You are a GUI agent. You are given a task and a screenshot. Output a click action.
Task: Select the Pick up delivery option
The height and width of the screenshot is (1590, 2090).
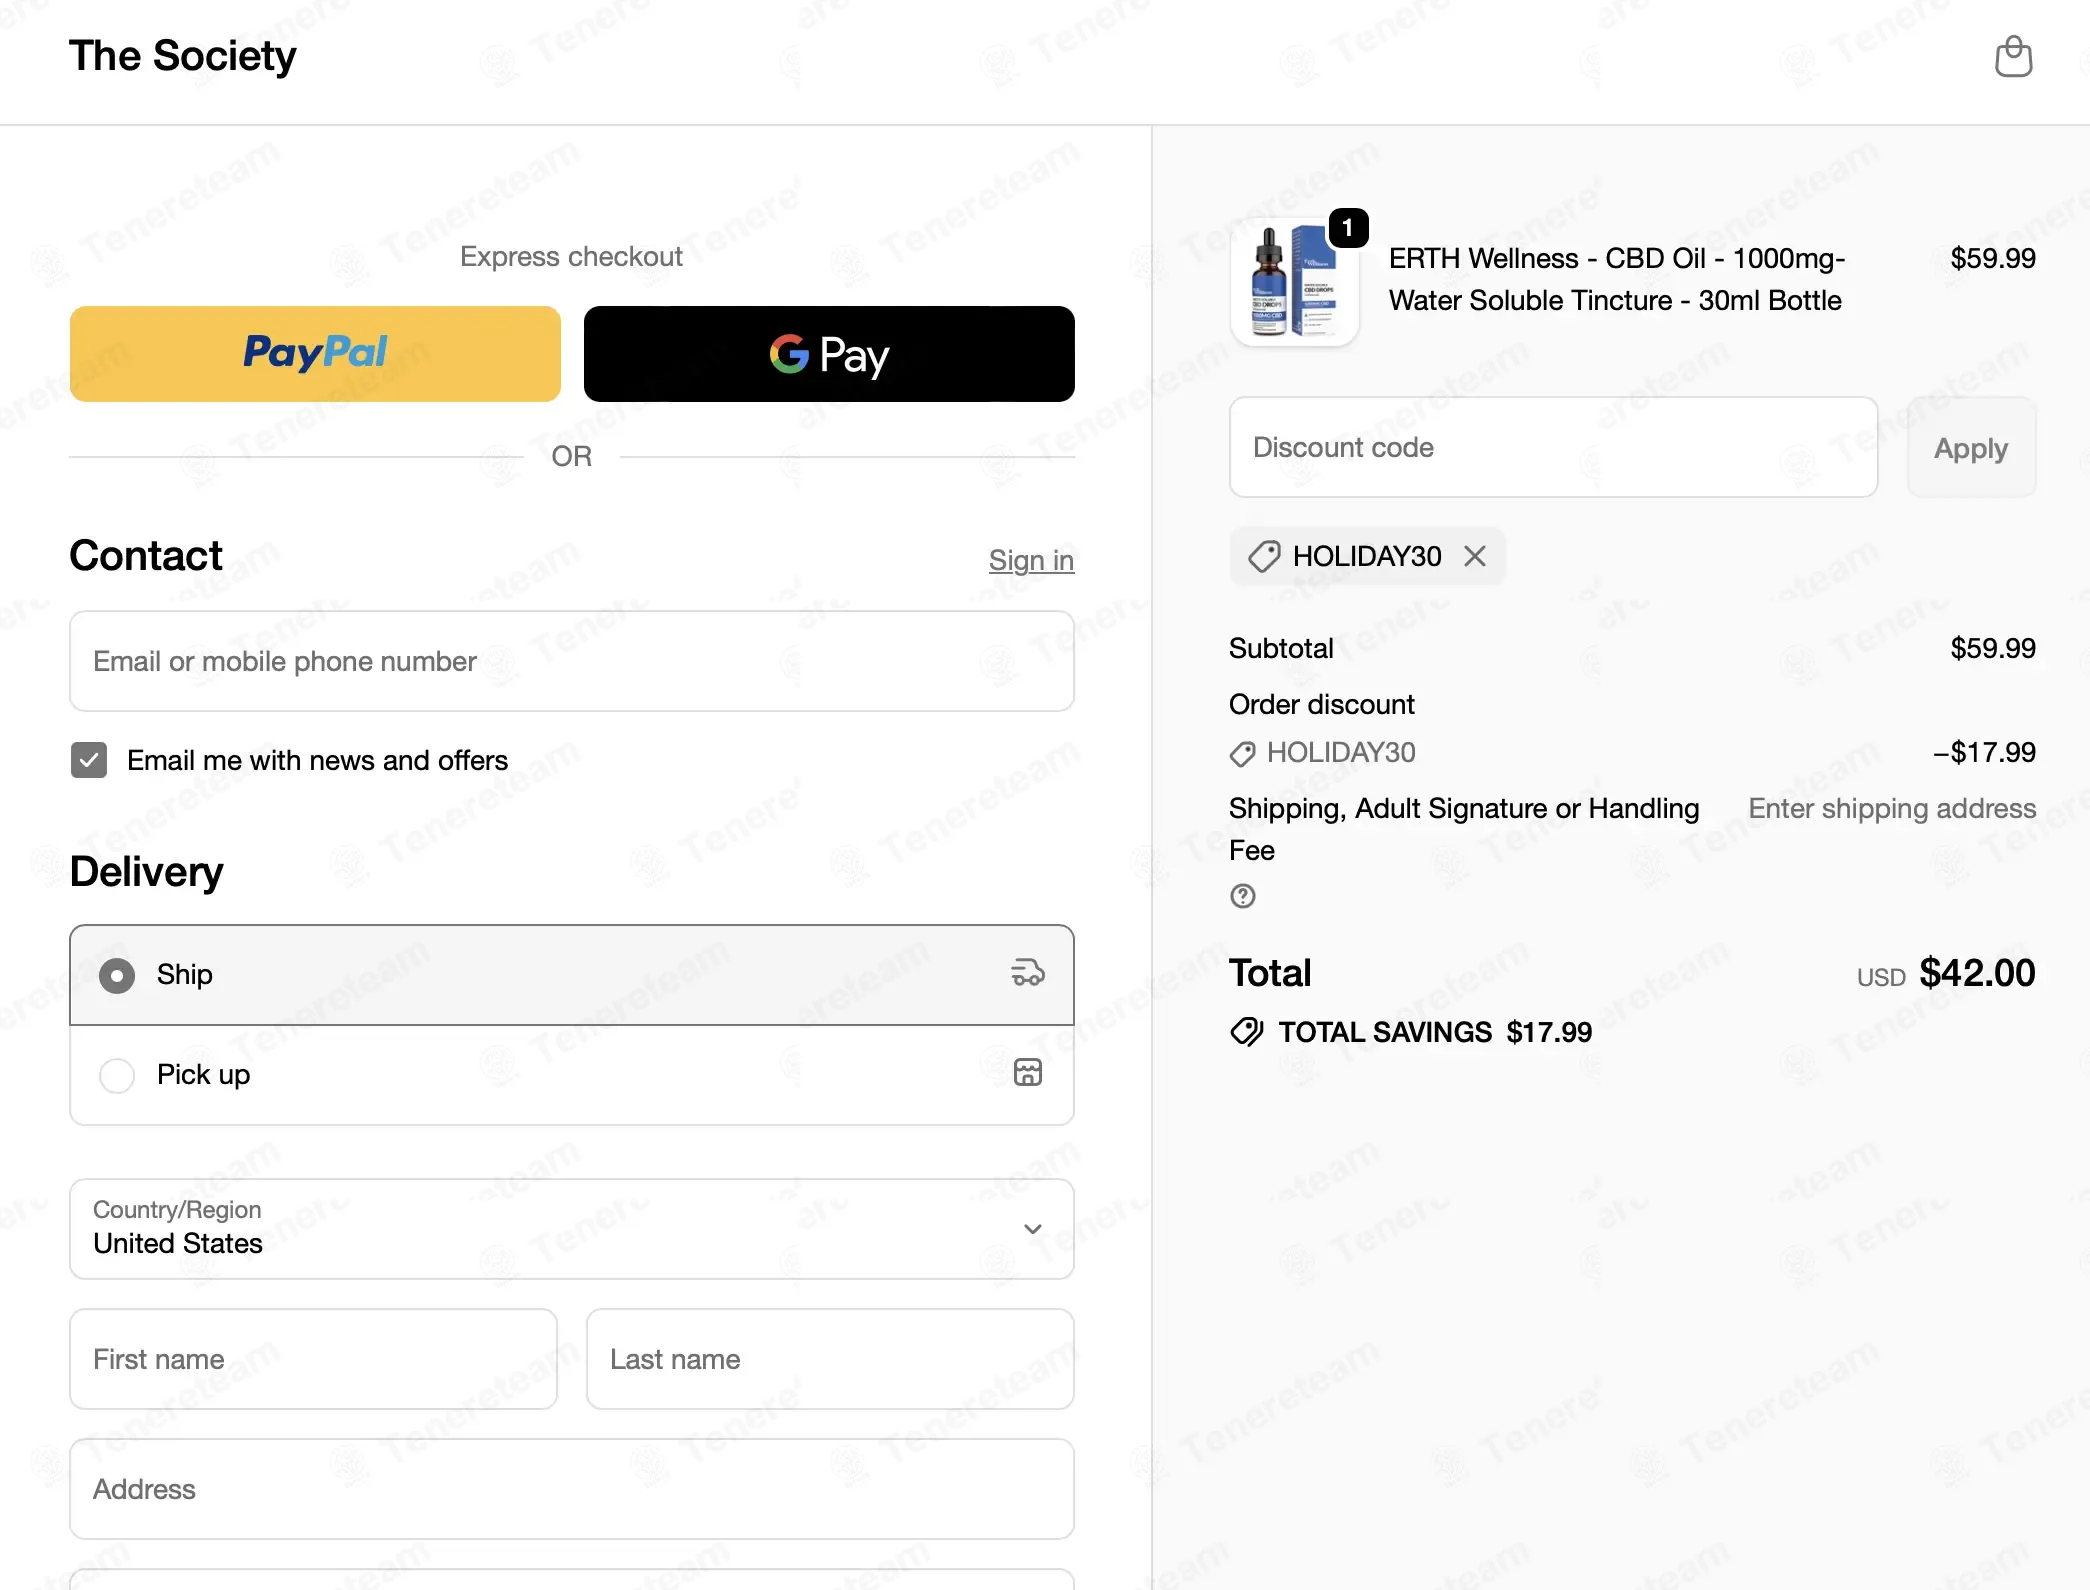tap(572, 1075)
